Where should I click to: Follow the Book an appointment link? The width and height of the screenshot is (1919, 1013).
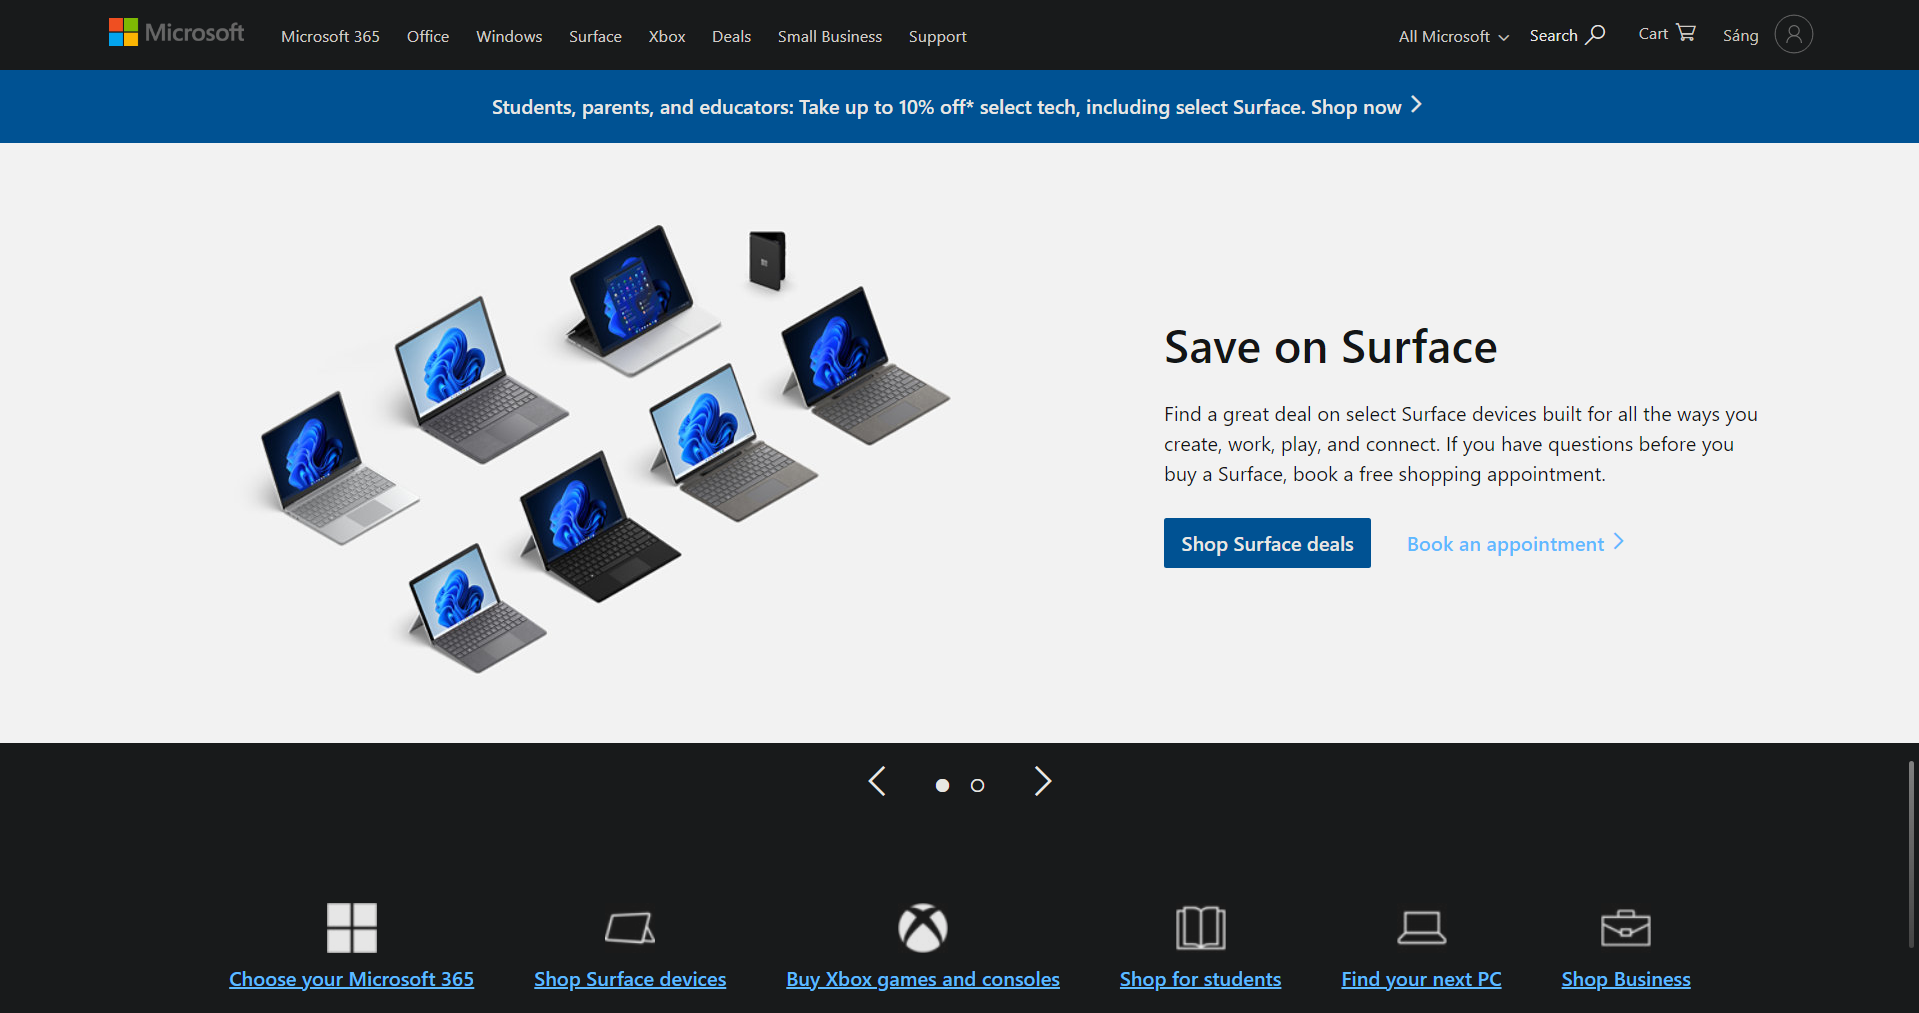pyautogui.click(x=1515, y=543)
